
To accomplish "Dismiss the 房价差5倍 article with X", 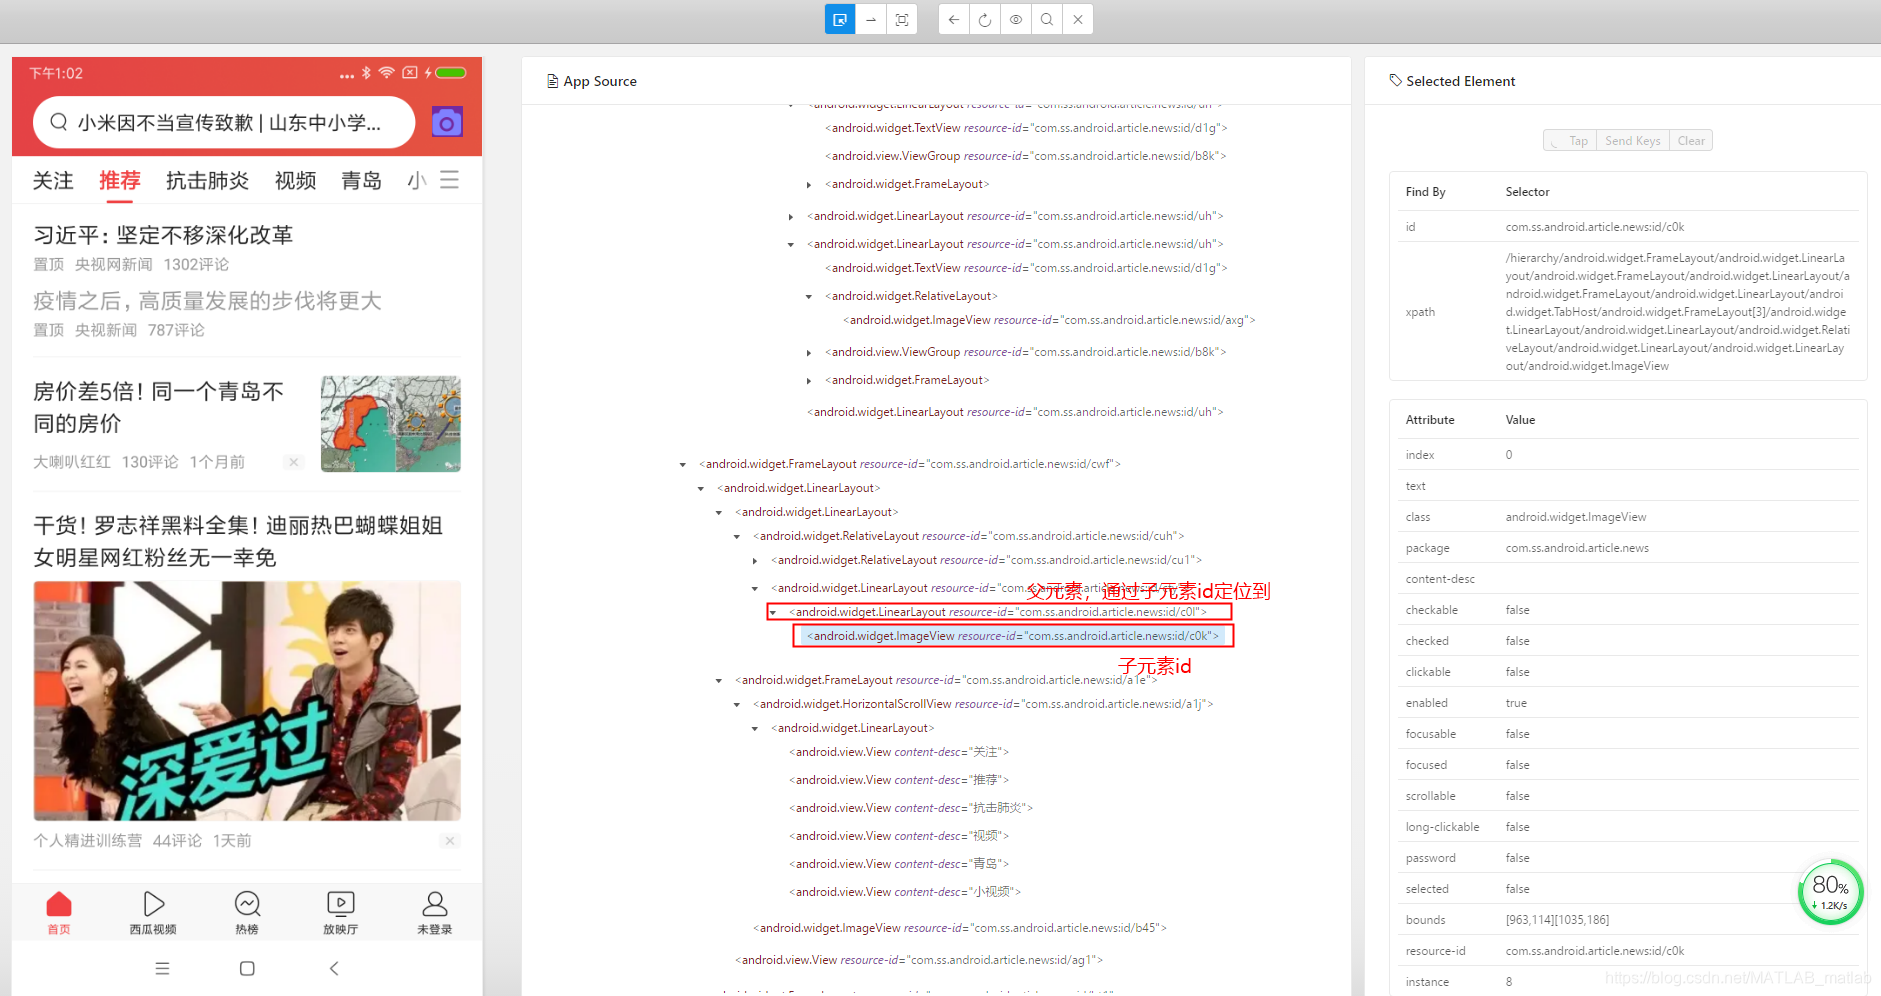I will [x=293, y=462].
